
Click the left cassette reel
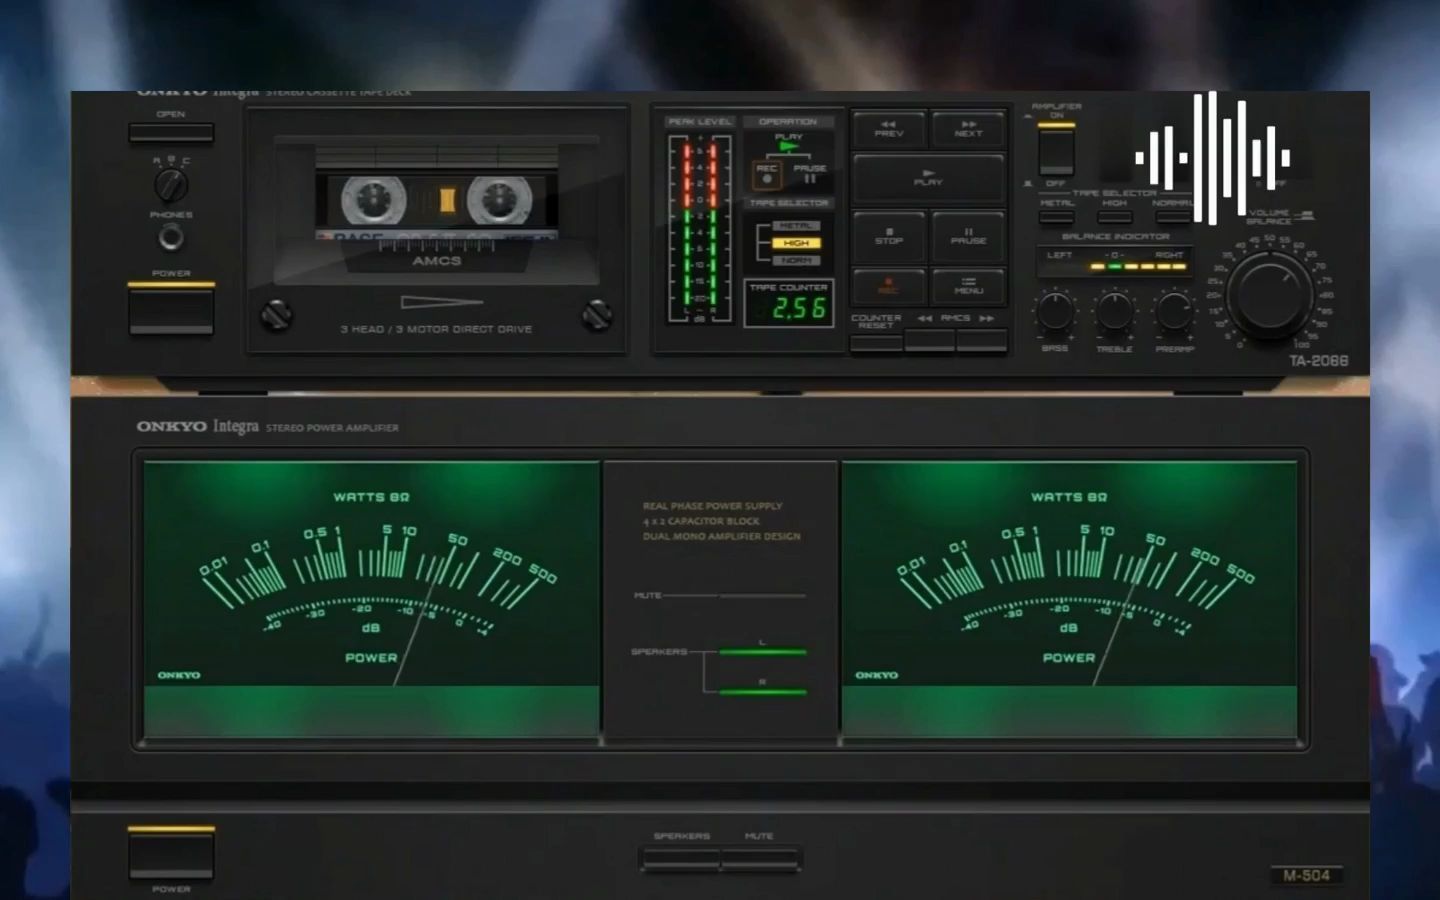click(x=373, y=200)
